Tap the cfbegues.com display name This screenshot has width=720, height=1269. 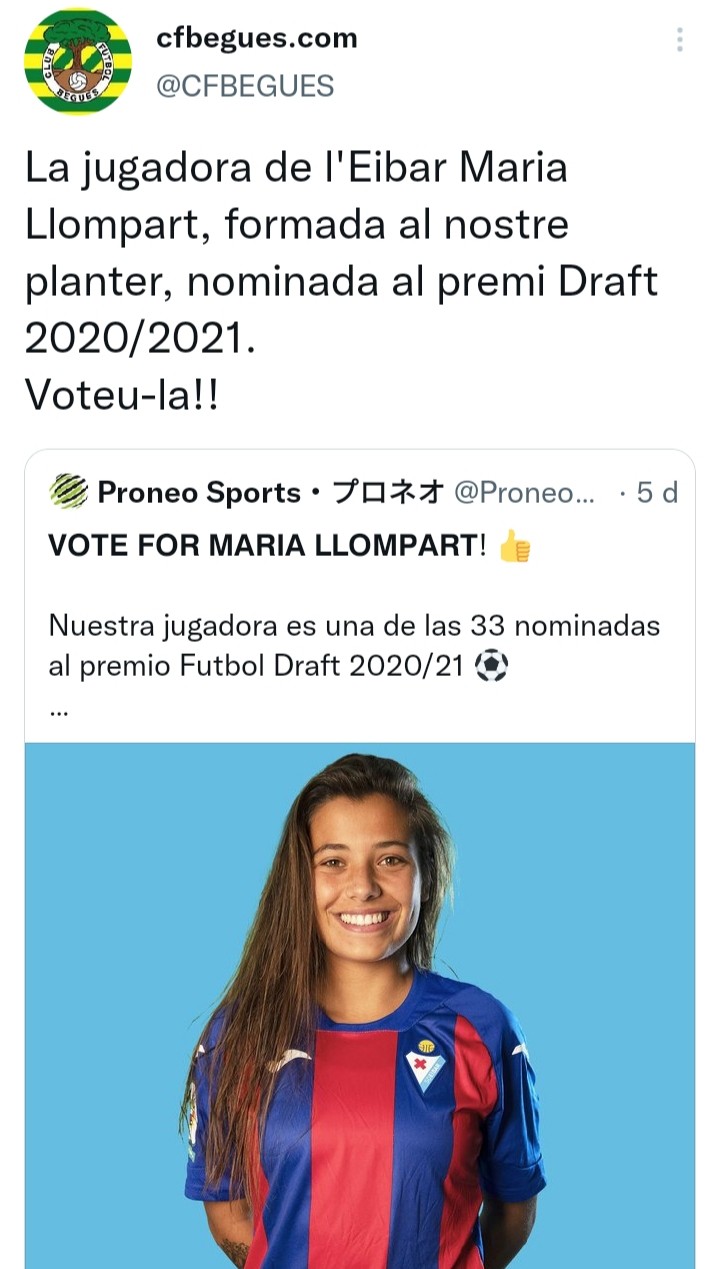256,39
